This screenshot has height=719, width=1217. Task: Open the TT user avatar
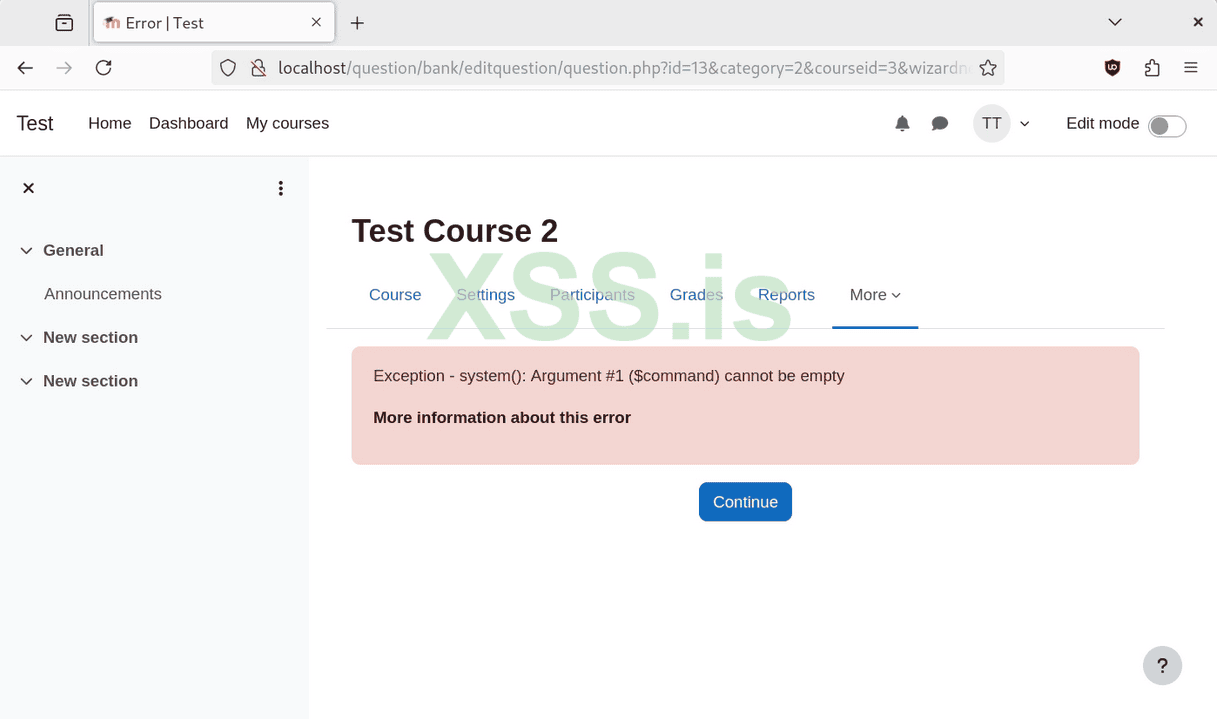pos(991,123)
